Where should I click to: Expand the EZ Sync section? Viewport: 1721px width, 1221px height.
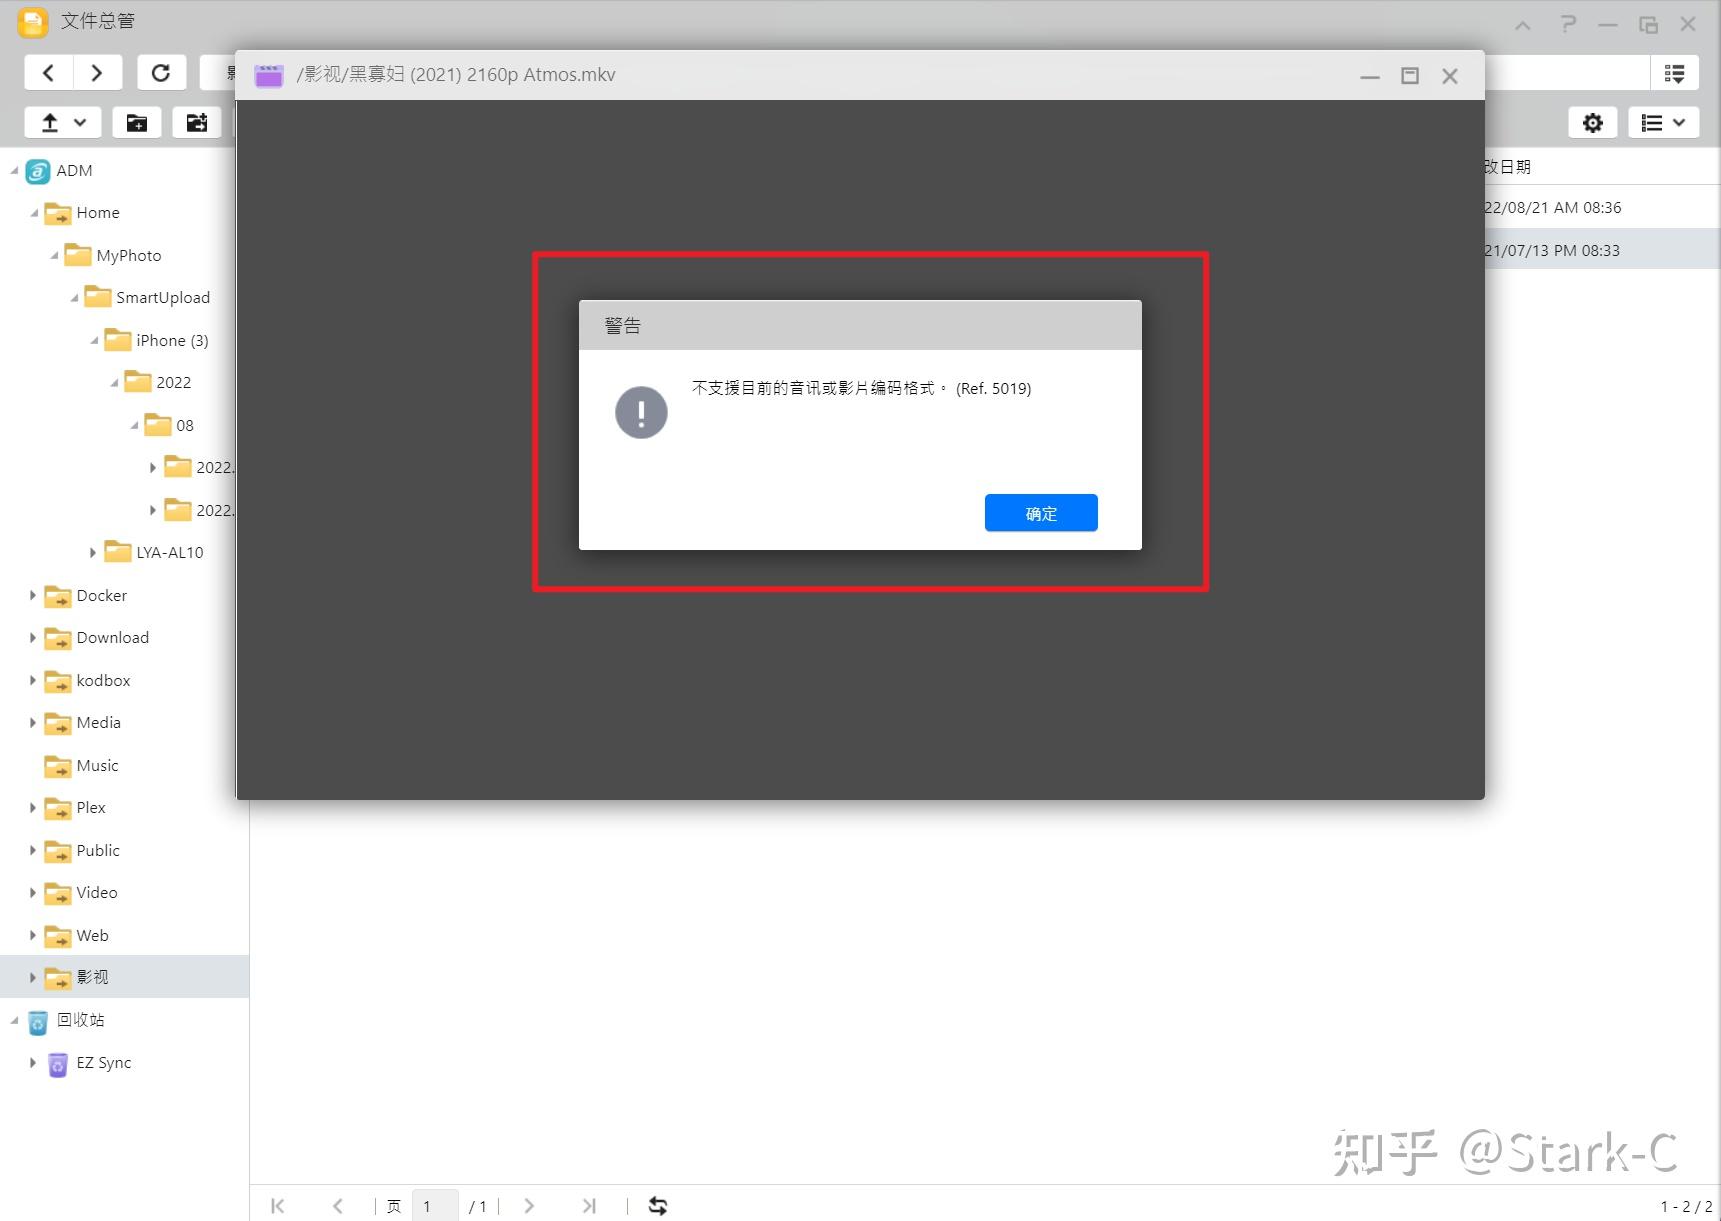32,1063
